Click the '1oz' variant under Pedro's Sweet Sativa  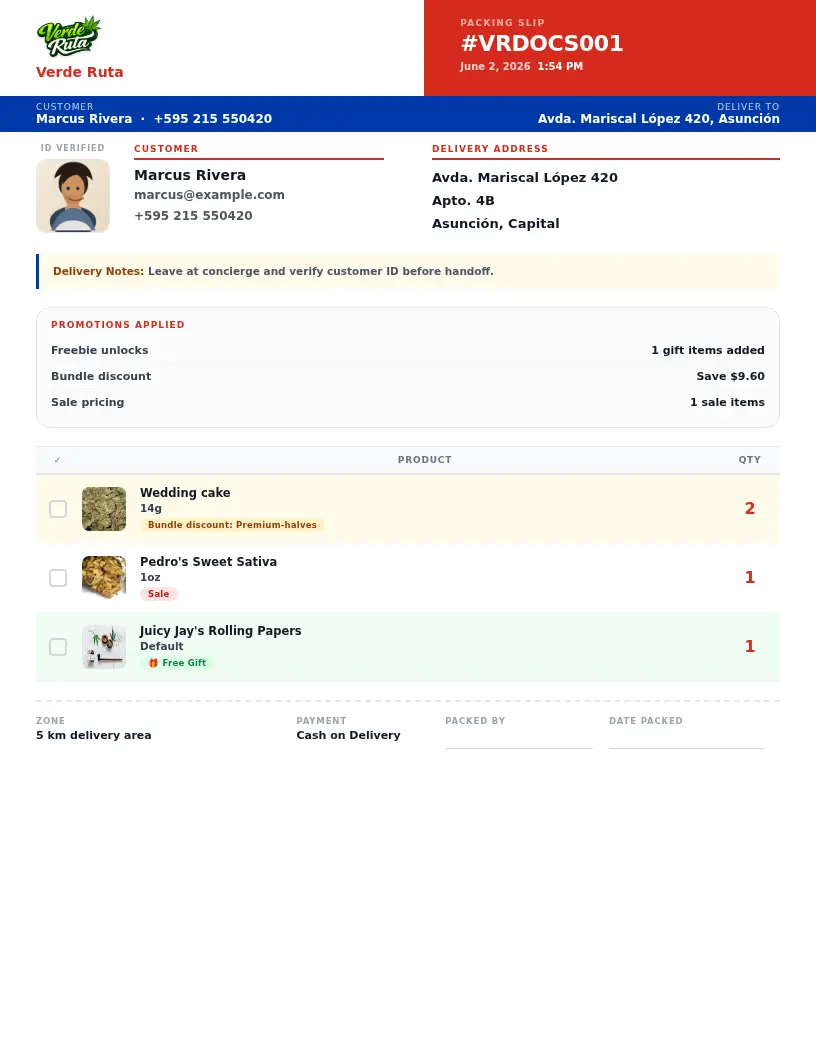(x=150, y=577)
